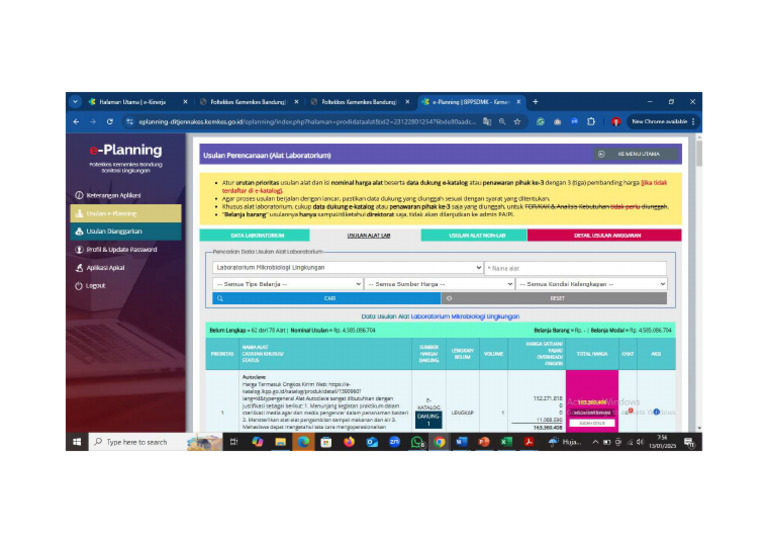768x544 pixels.
Task: Switch to Halaman Utama e-Kinerja browser tab
Action: click(132, 102)
